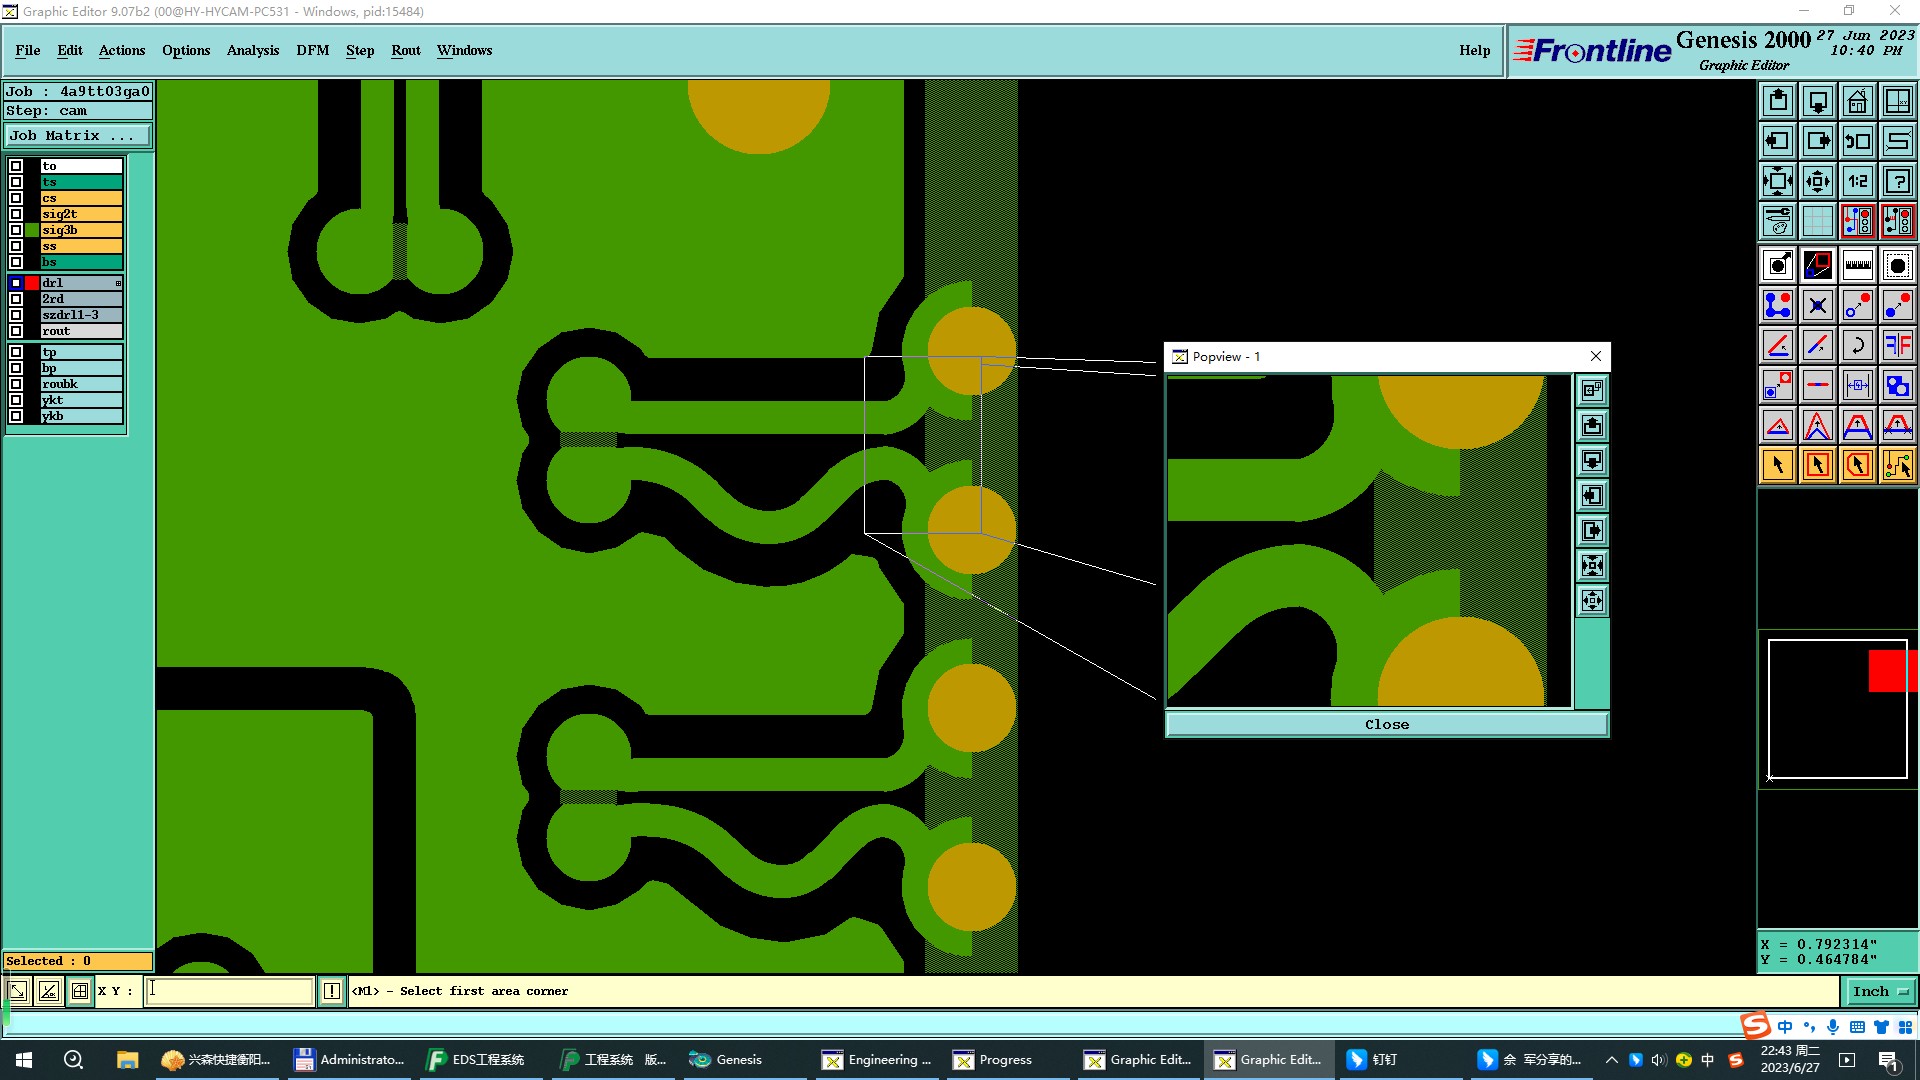
Task: Select the ruler measure tool
Action: pos(1857,265)
